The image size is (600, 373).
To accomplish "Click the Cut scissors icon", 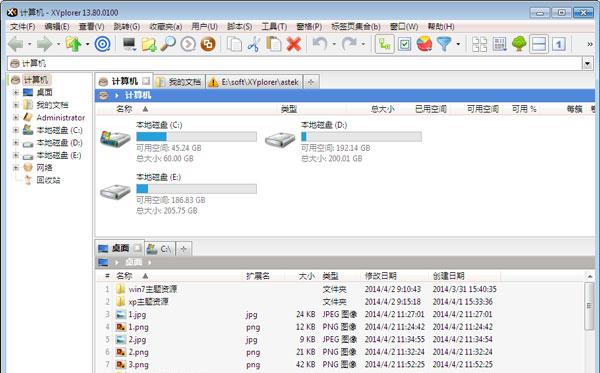I will [x=254, y=44].
